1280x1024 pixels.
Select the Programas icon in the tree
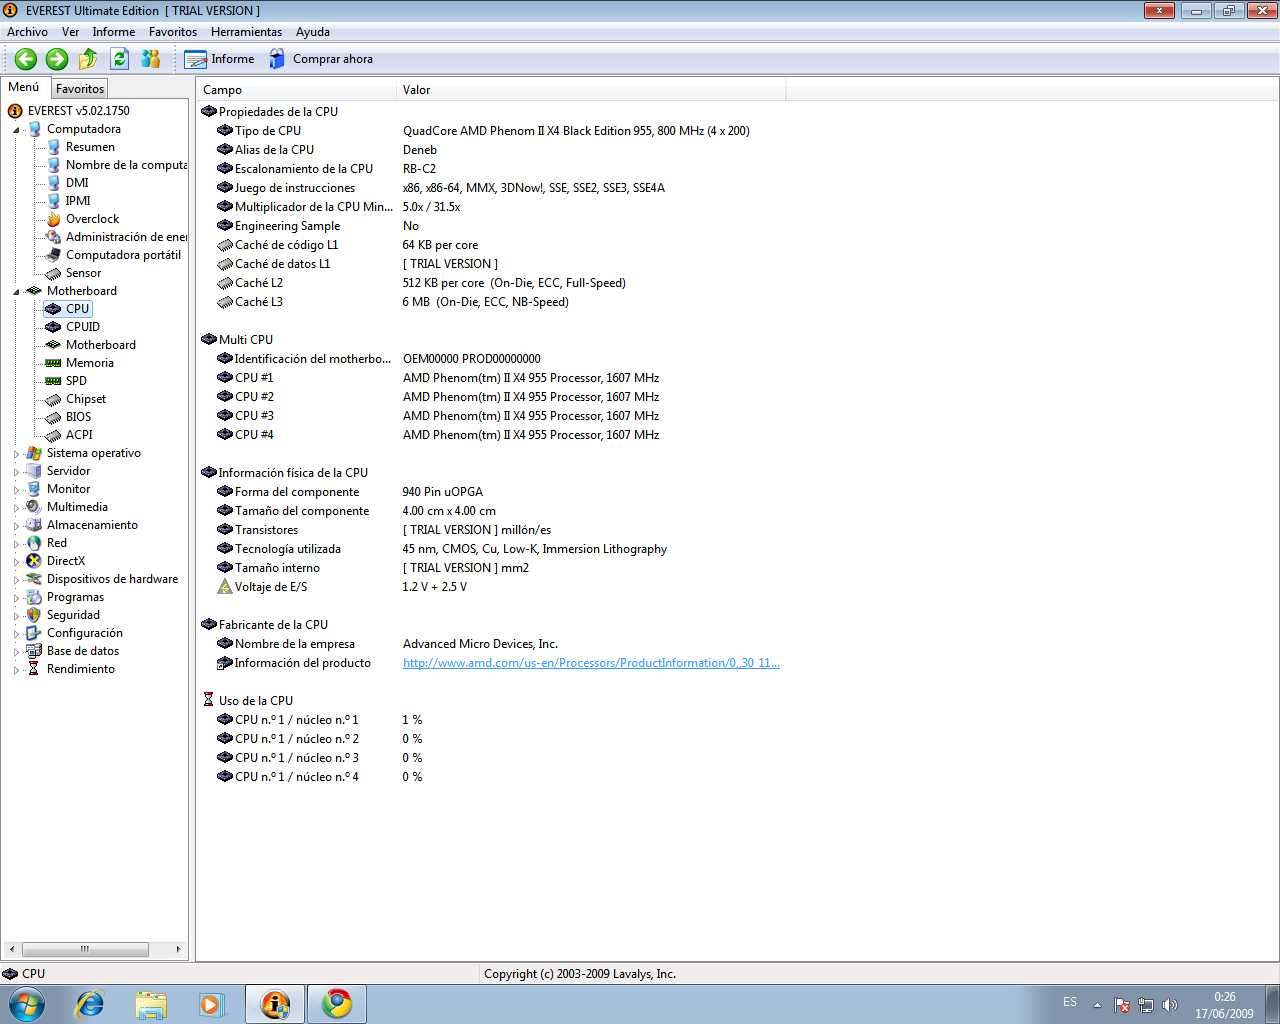[34, 597]
